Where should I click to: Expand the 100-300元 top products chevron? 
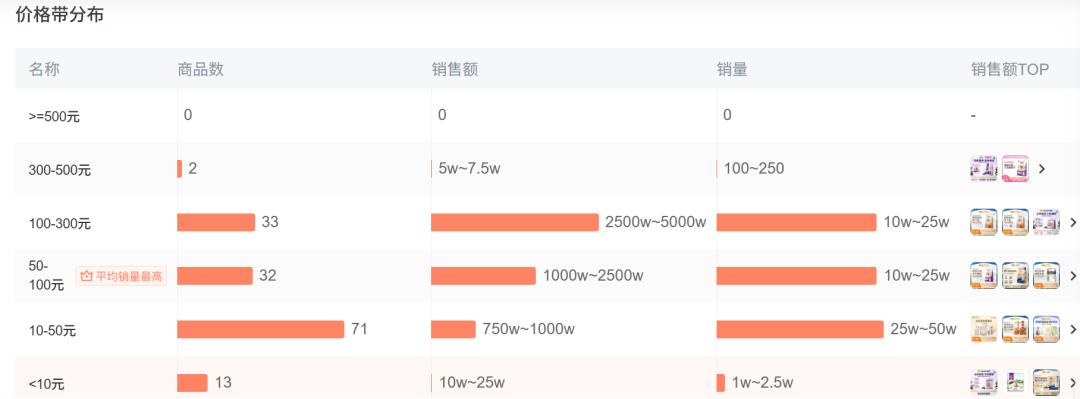coord(1073,223)
